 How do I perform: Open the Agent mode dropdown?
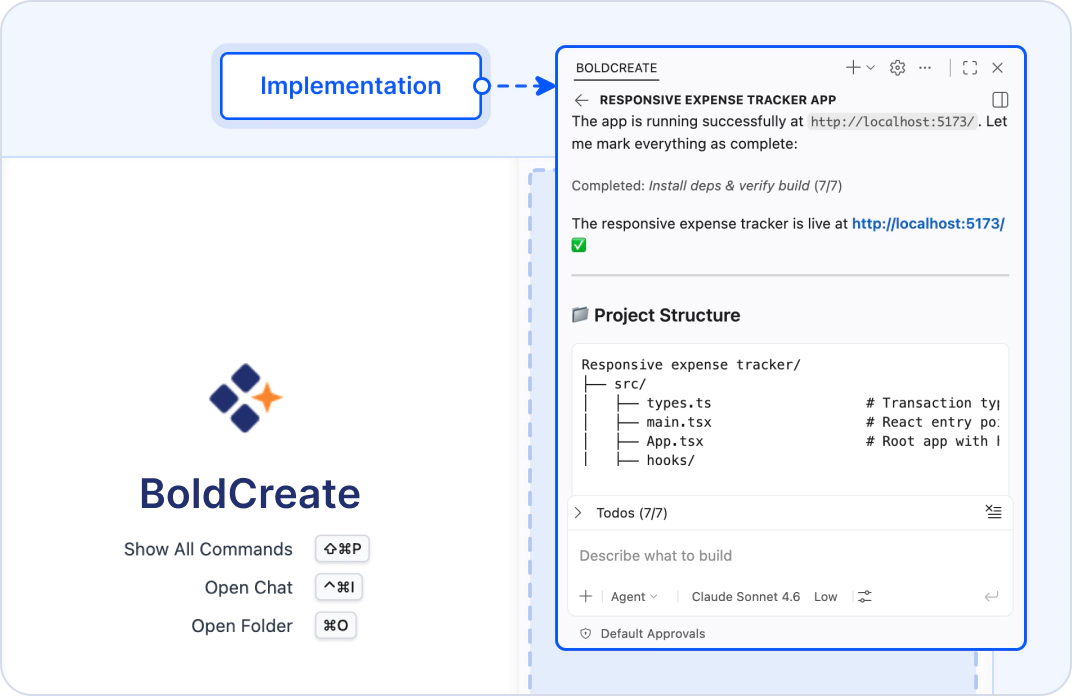coord(634,597)
